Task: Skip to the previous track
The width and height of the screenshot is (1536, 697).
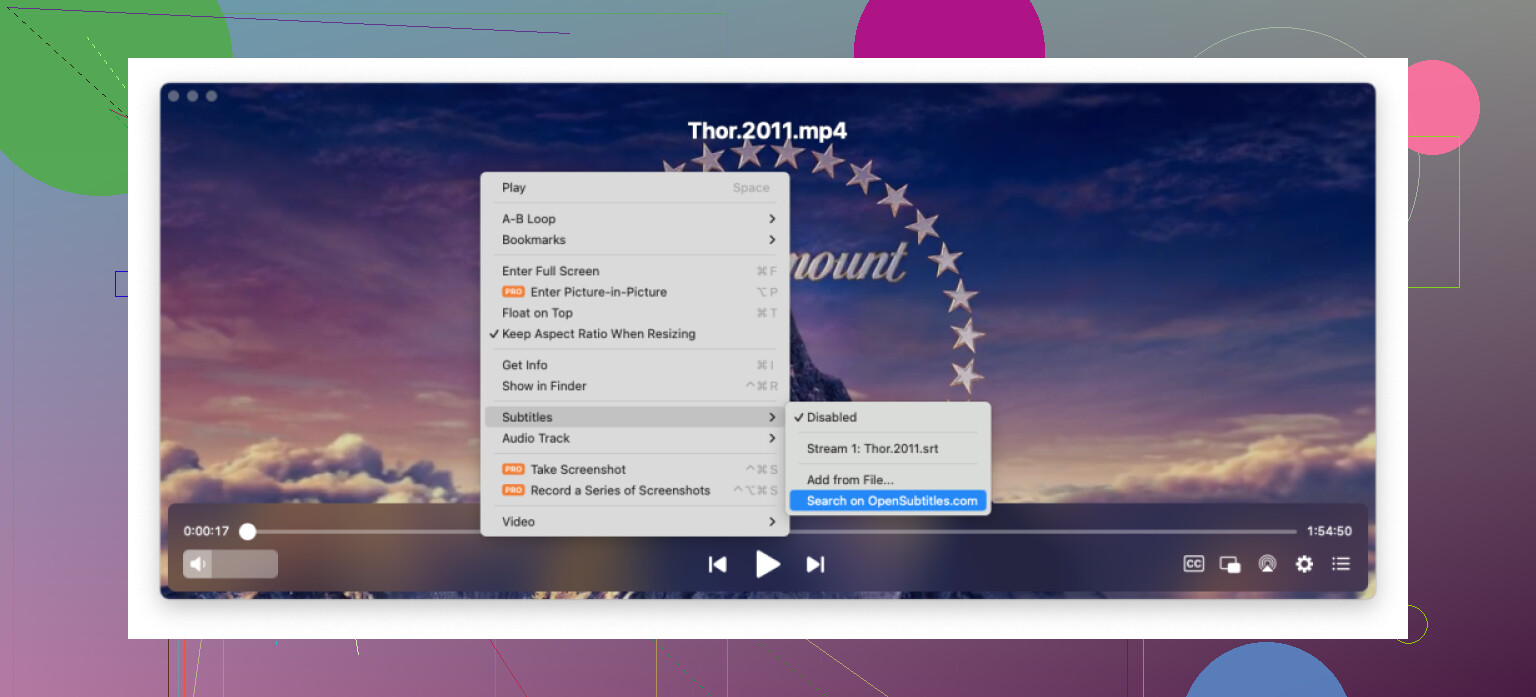Action: pos(717,564)
